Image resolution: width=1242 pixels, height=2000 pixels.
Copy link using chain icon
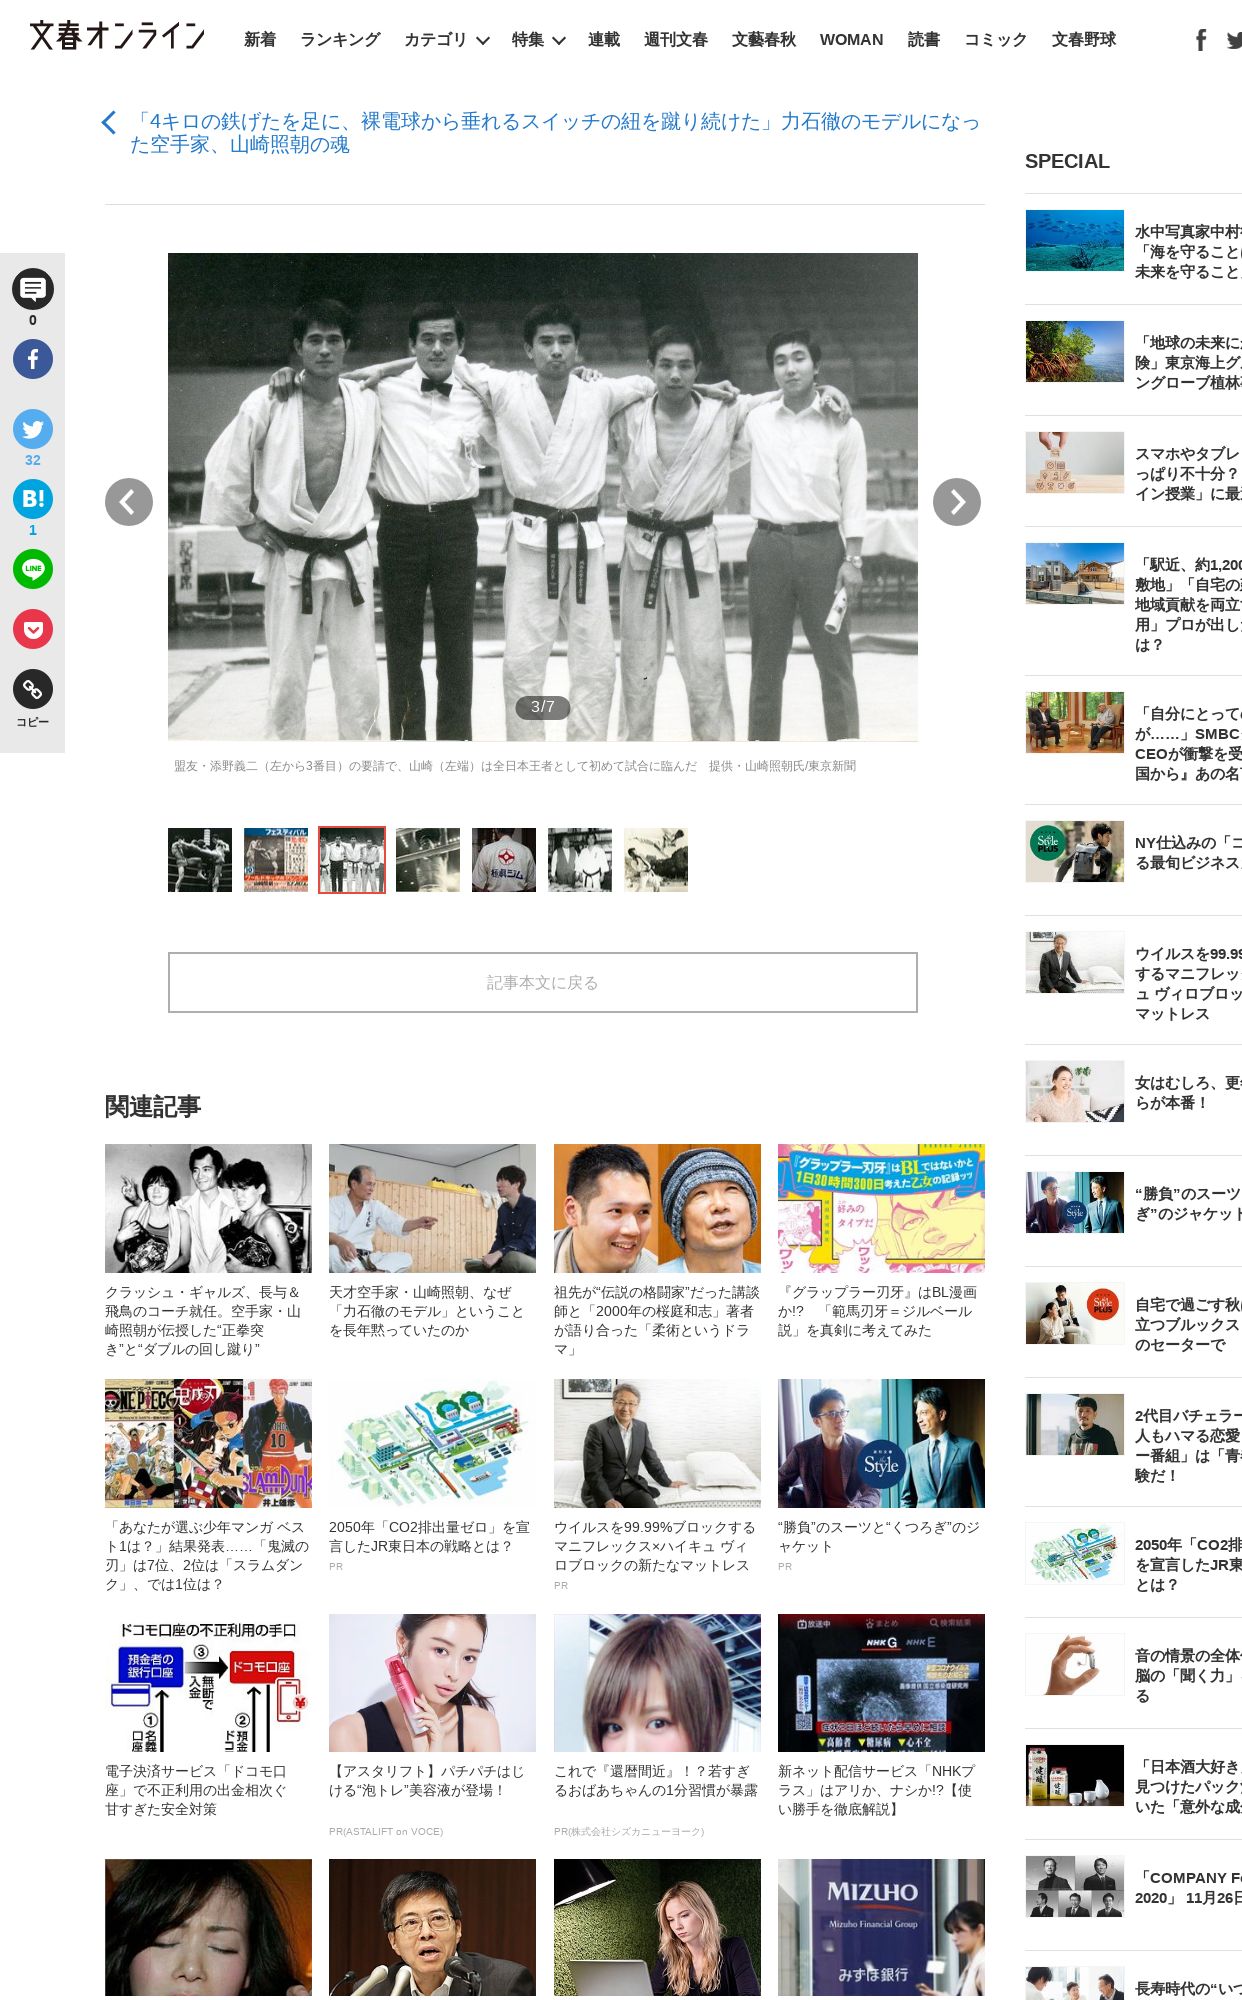[x=33, y=689]
